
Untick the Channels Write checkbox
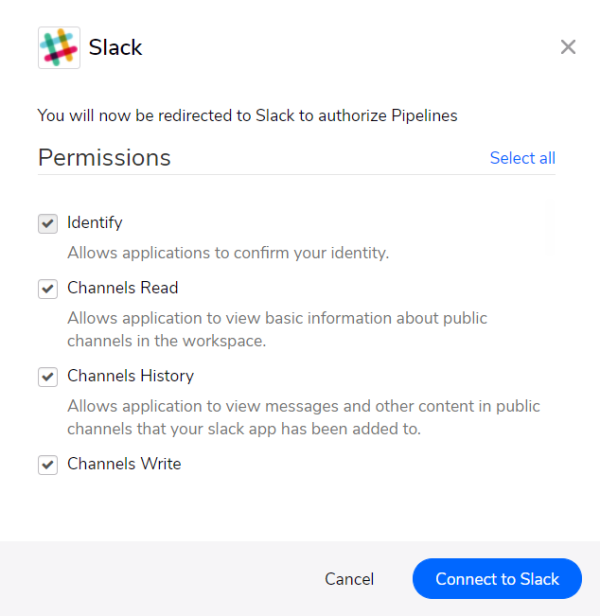click(x=48, y=465)
